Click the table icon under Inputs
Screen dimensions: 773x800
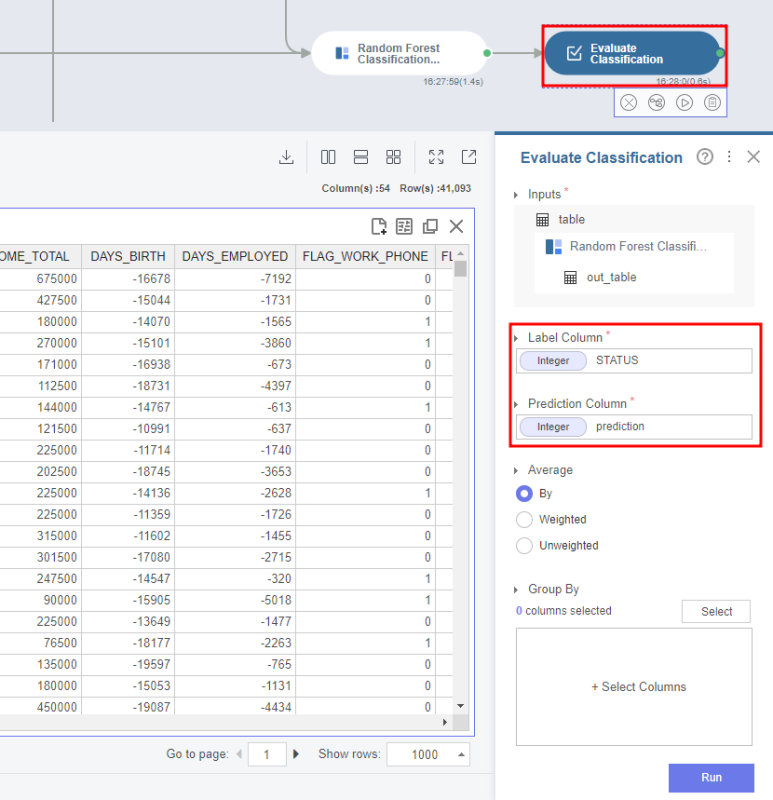(542, 220)
